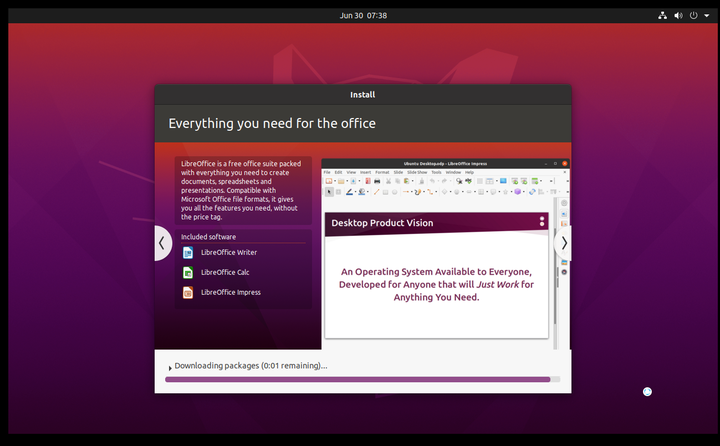
Task: Click the 'Everything you need for the office' heading
Action: [x=272, y=123]
